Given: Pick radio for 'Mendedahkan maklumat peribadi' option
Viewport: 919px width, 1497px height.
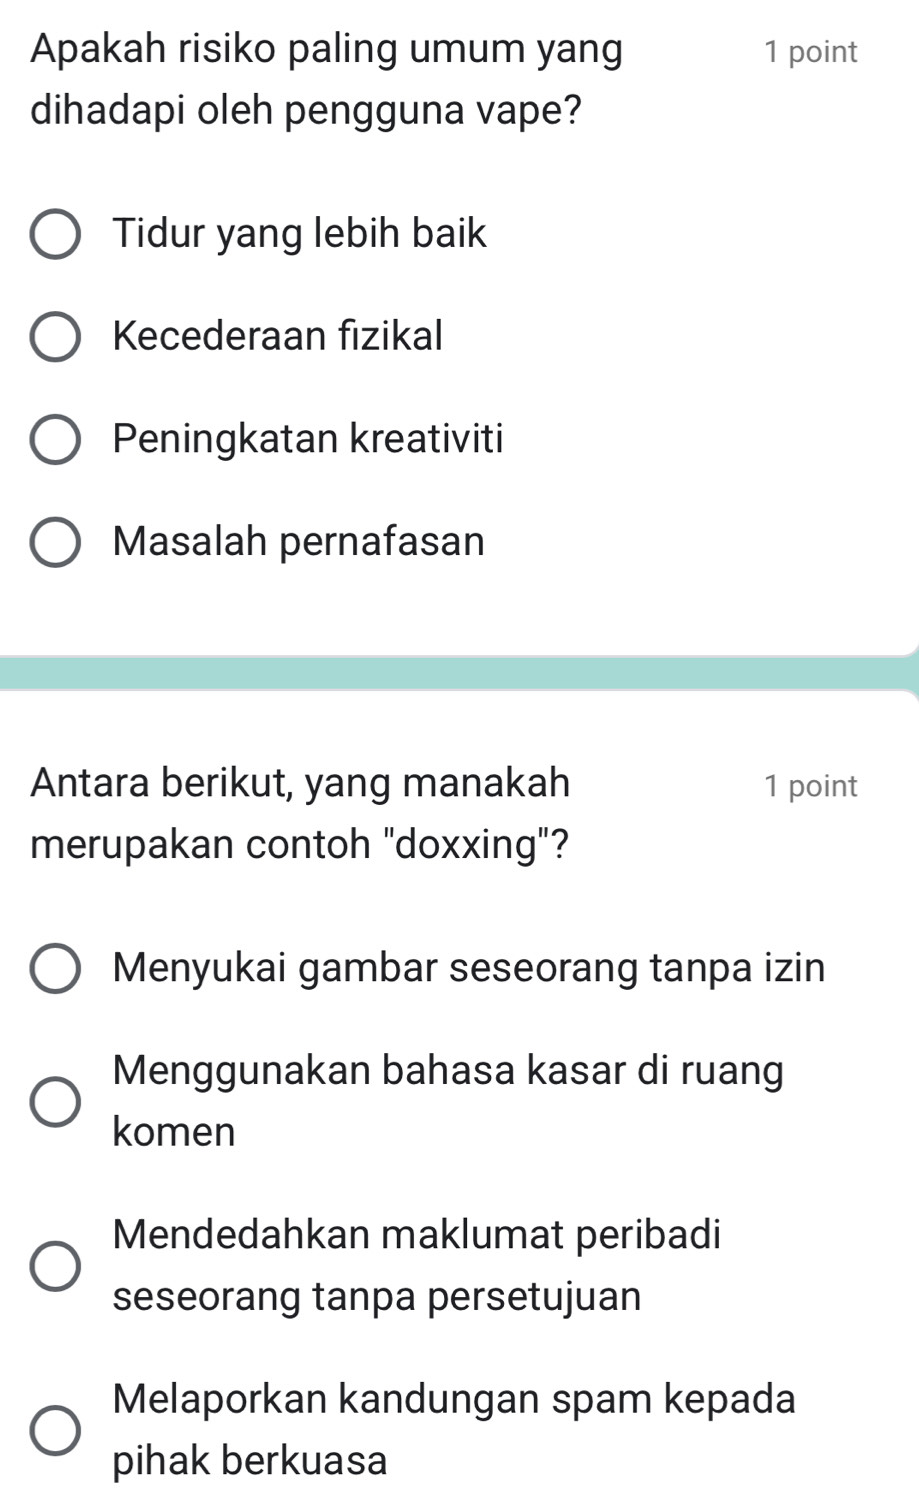Looking at the screenshot, I should pyautogui.click(x=55, y=1266).
